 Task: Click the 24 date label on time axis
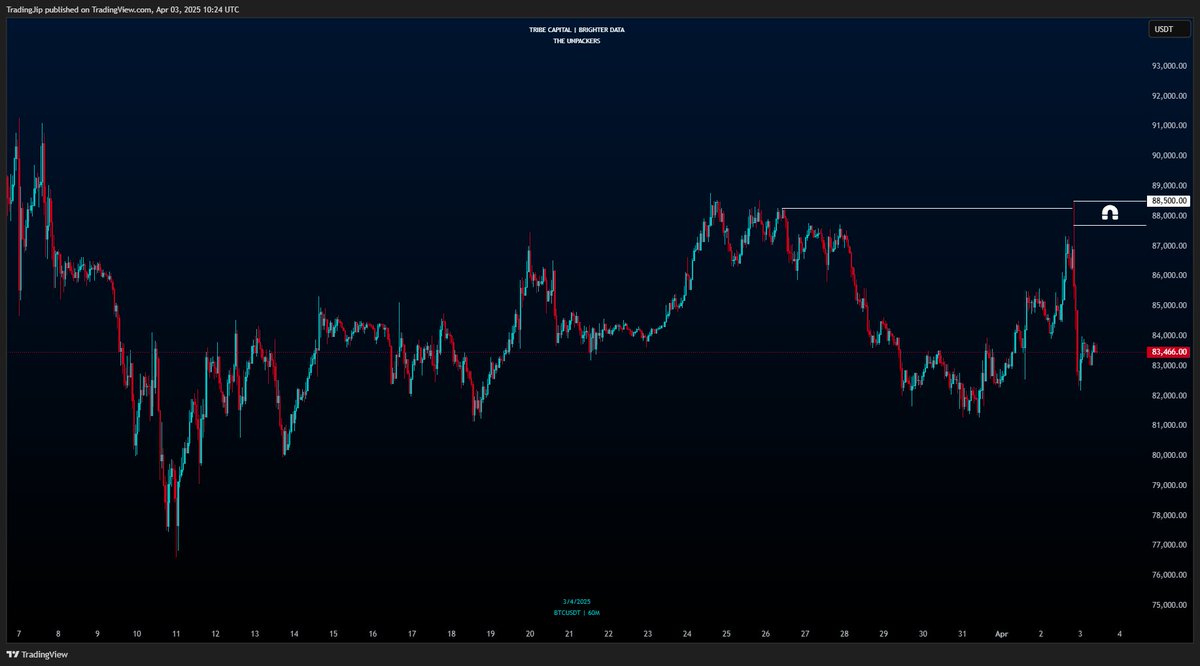(687, 634)
